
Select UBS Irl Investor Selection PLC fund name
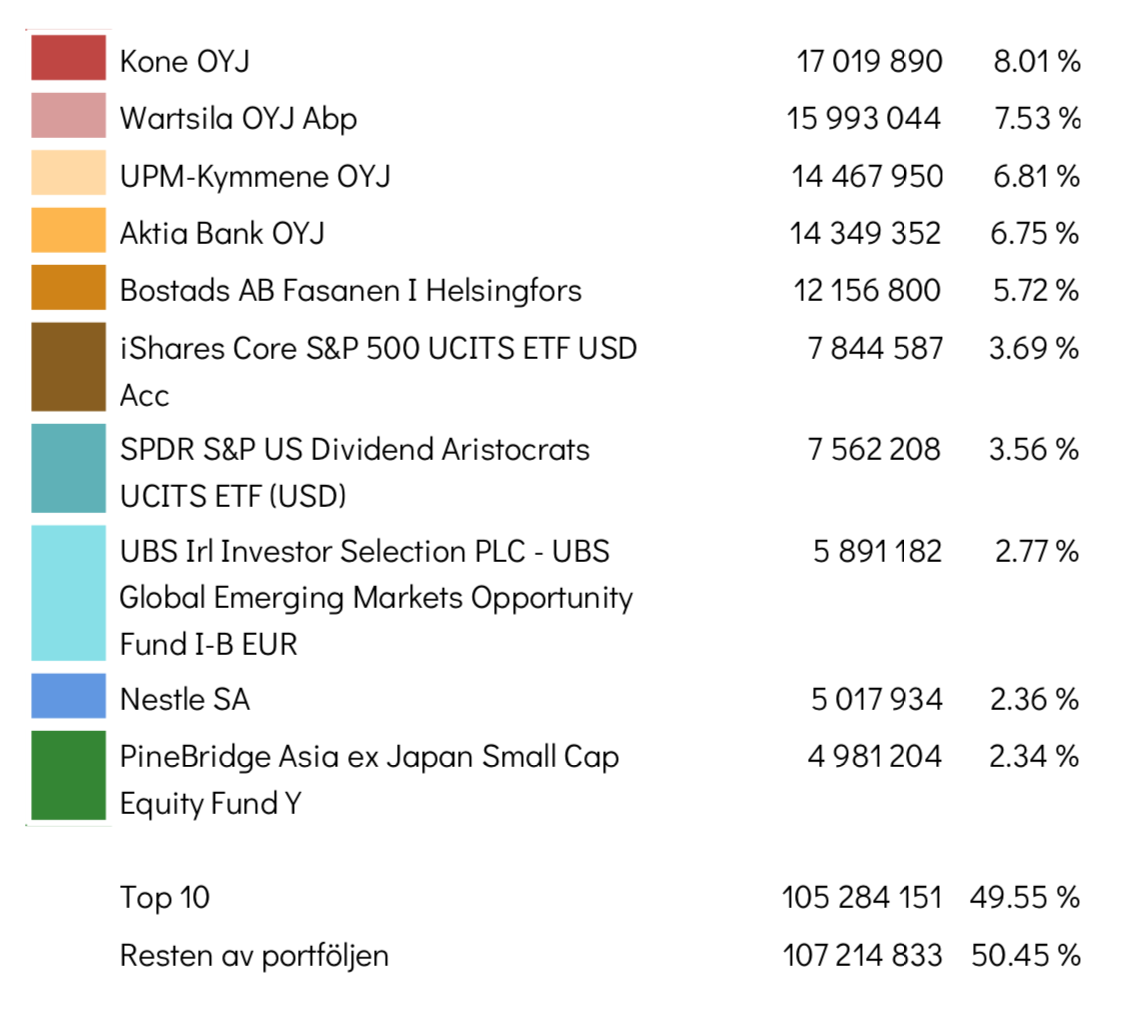tap(376, 597)
